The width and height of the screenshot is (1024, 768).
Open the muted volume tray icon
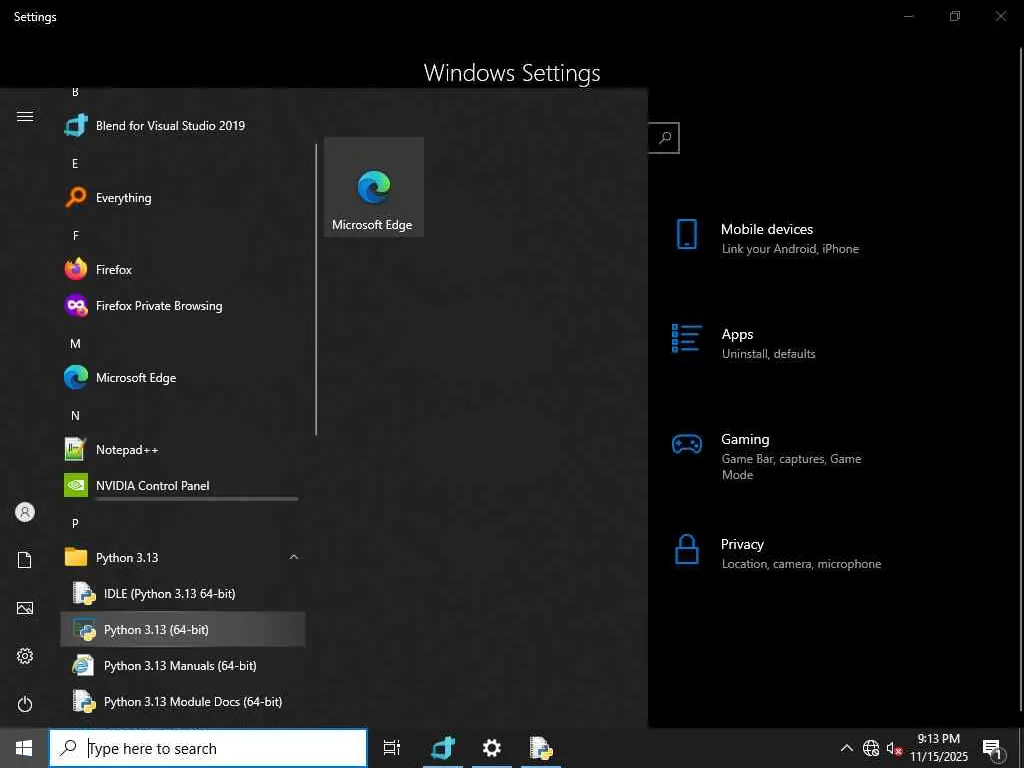(x=894, y=748)
